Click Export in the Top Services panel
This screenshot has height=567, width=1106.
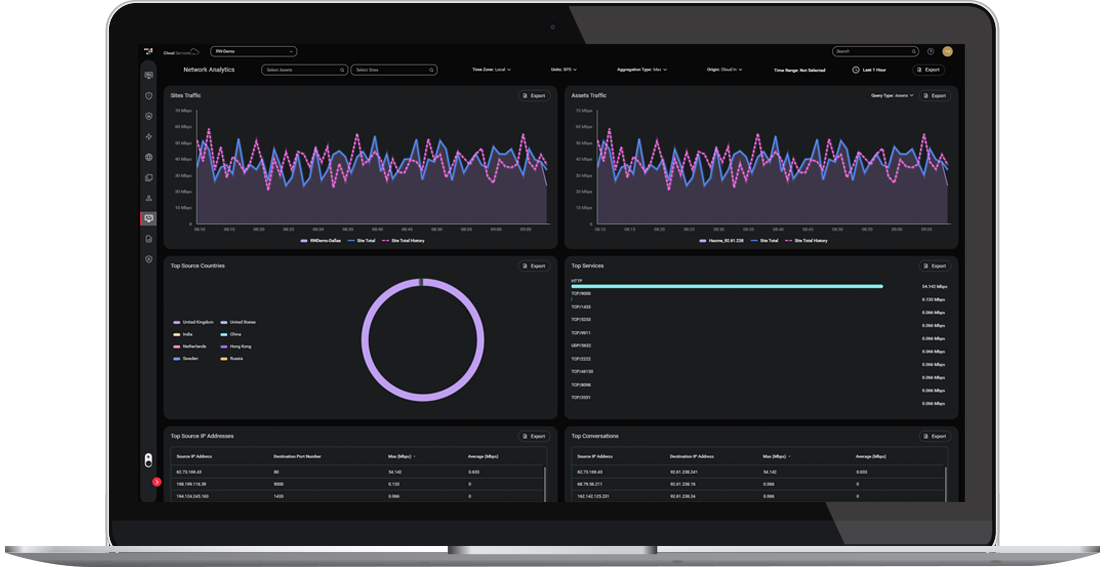934,266
